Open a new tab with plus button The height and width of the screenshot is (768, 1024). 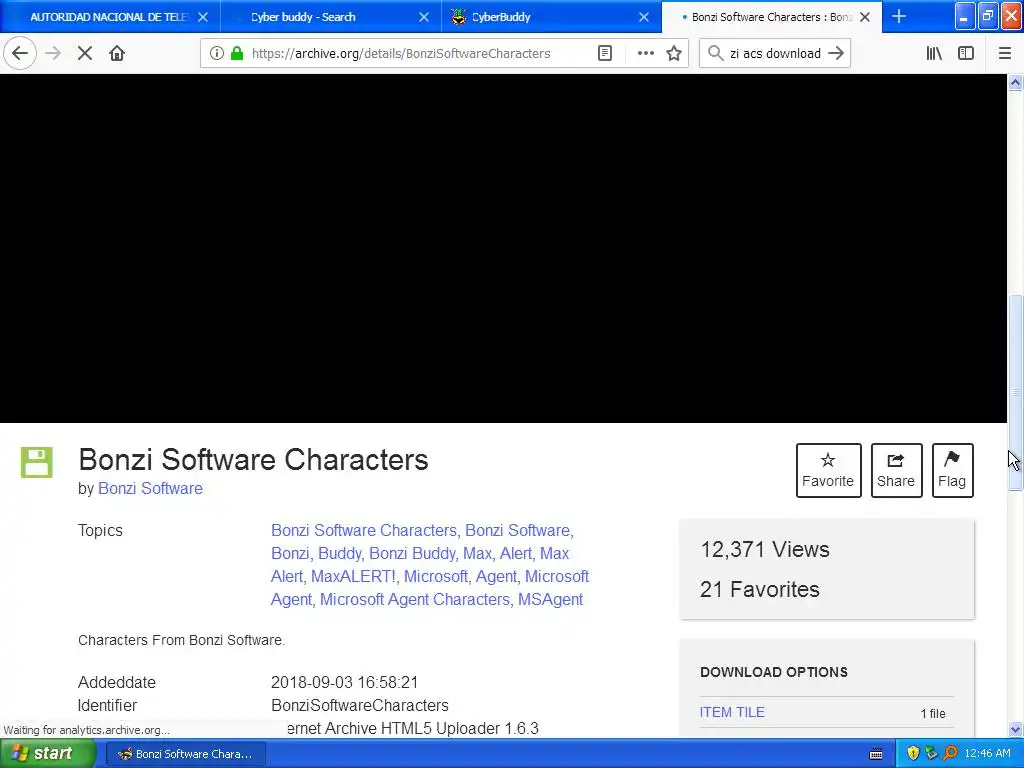tap(899, 16)
